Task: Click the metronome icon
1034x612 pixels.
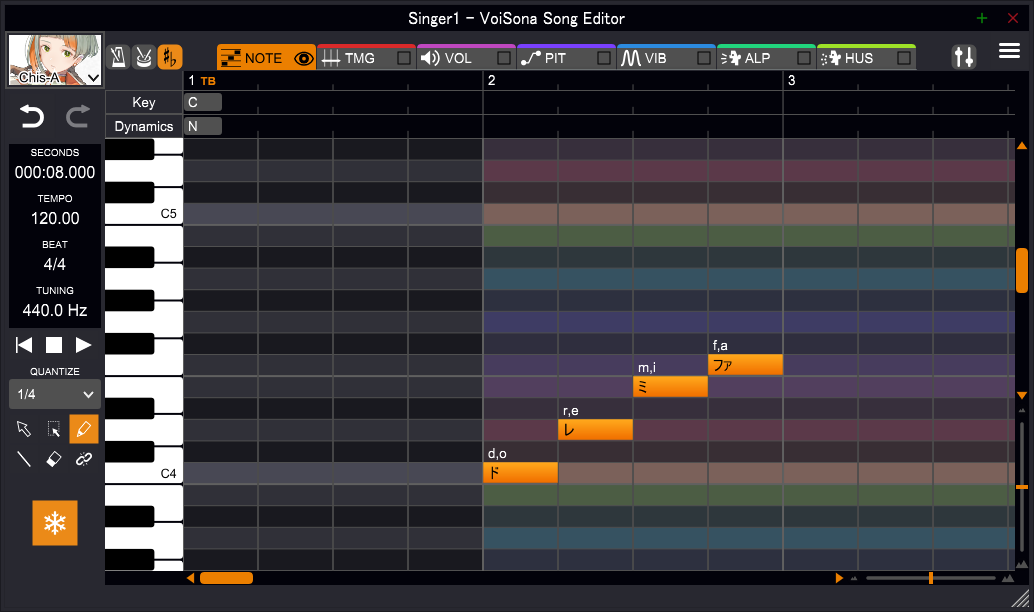Action: pos(119,57)
